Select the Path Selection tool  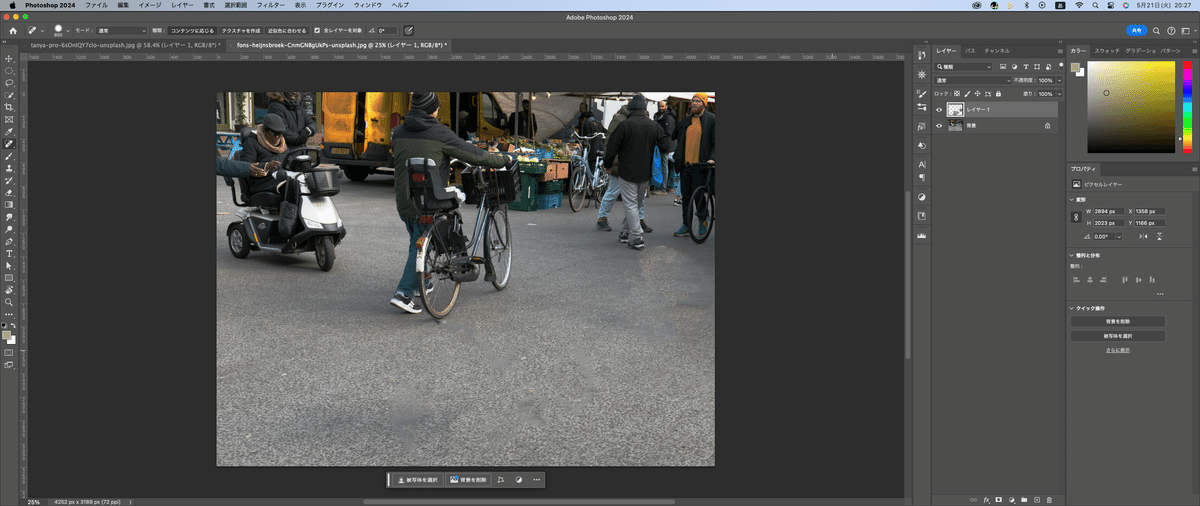click(9, 265)
